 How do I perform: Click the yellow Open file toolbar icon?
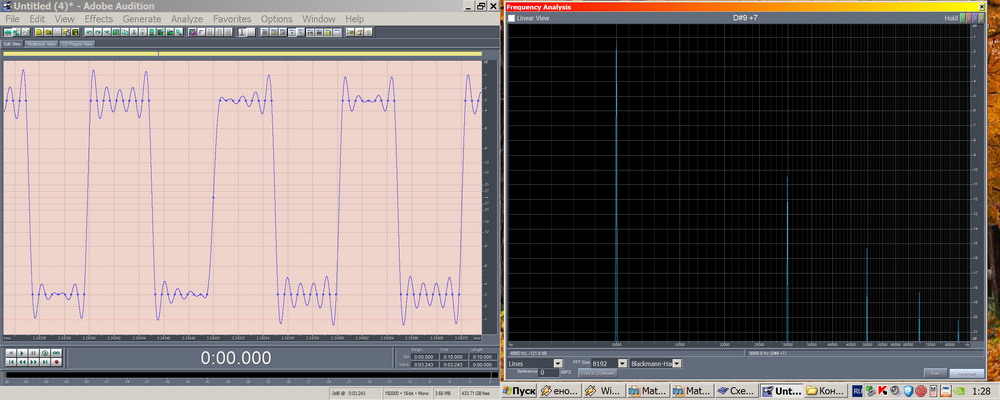point(48,32)
